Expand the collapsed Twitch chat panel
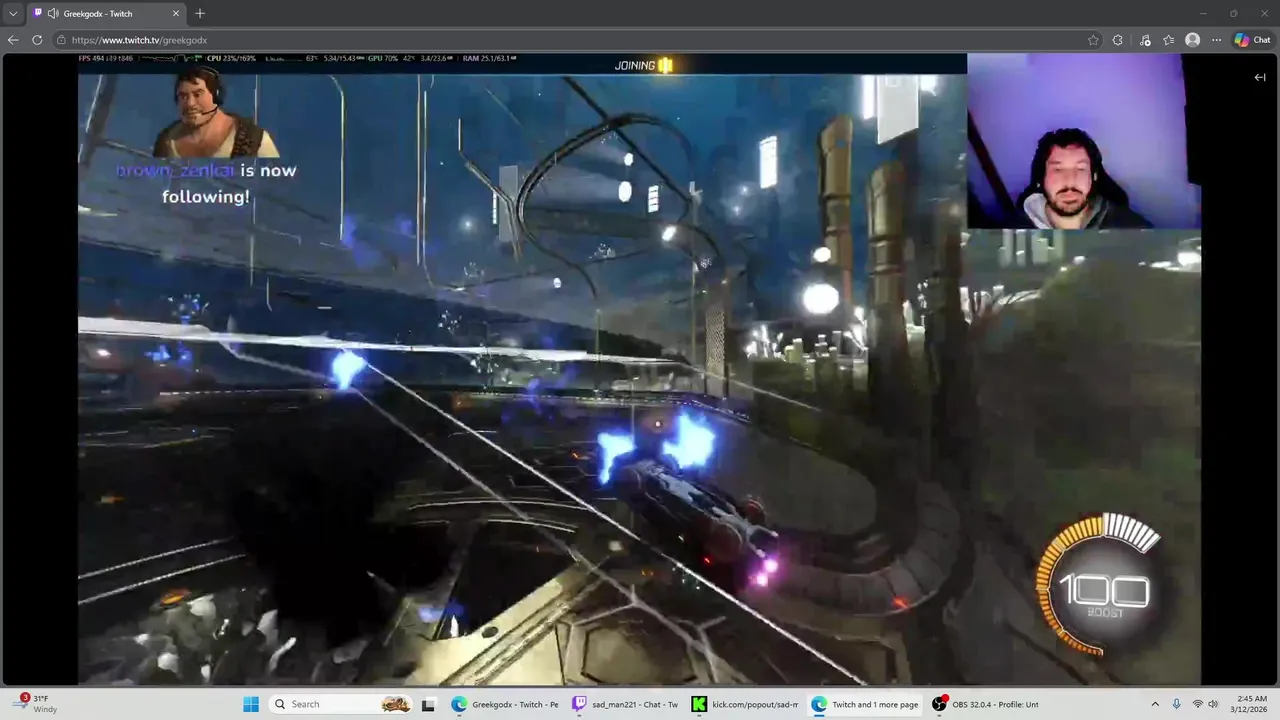The image size is (1280, 720). tap(1260, 77)
